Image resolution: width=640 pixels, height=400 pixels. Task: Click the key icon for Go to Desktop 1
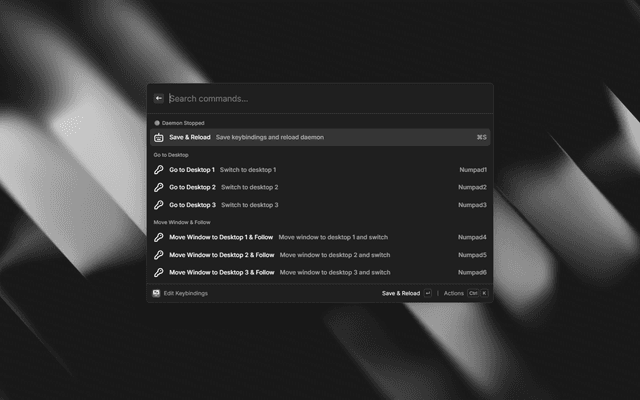point(158,170)
